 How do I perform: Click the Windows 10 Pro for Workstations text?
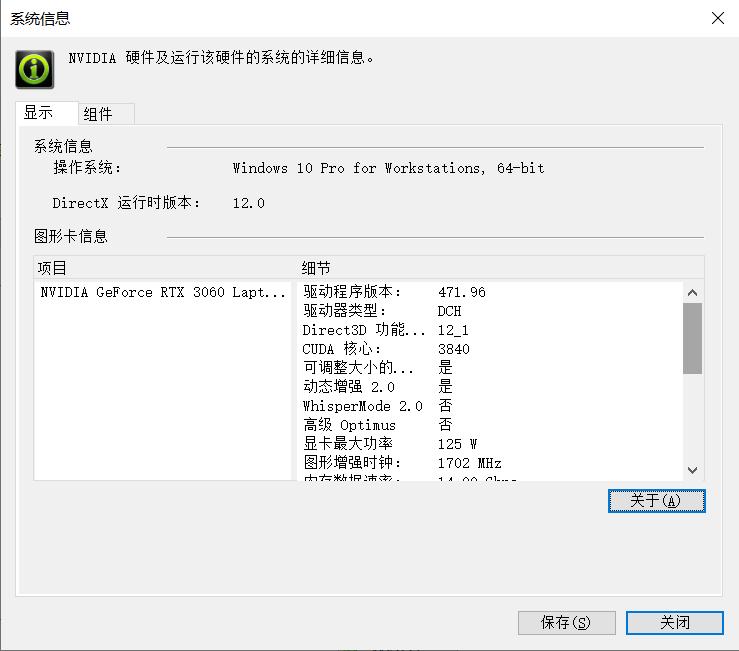(x=389, y=168)
